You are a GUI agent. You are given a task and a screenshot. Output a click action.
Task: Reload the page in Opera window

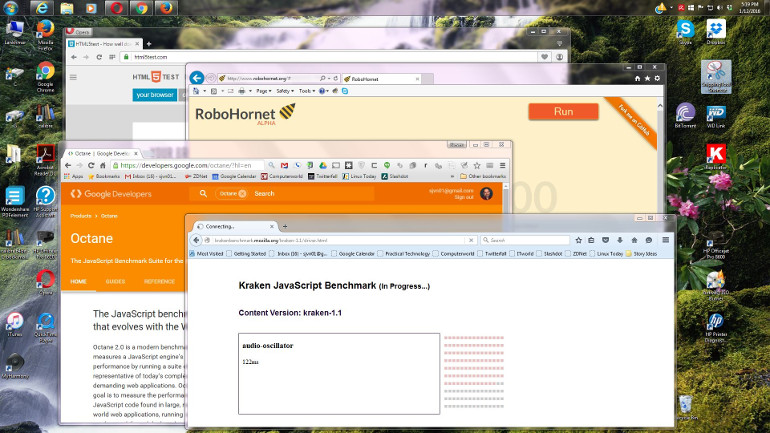click(99, 57)
